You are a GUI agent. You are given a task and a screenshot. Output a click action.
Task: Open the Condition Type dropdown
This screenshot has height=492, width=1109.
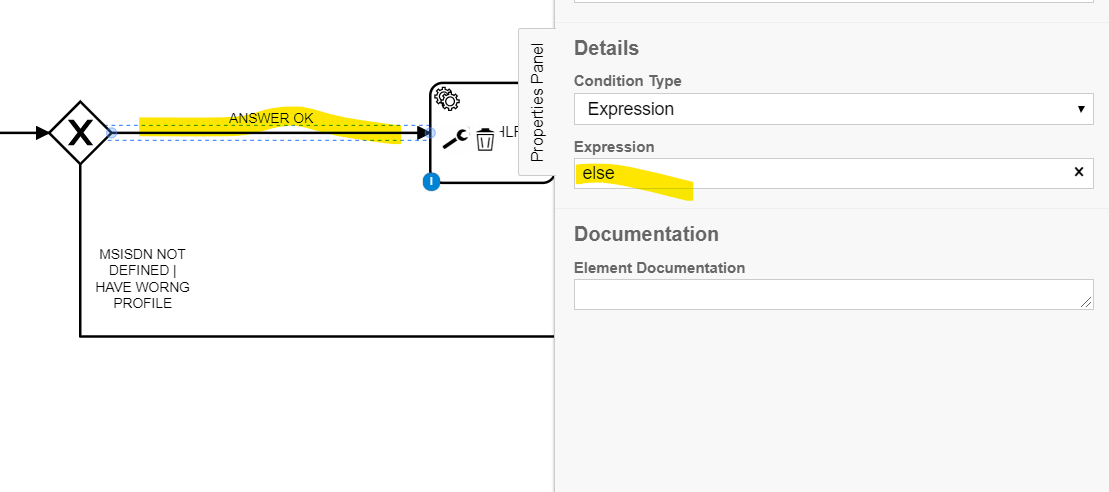point(833,109)
